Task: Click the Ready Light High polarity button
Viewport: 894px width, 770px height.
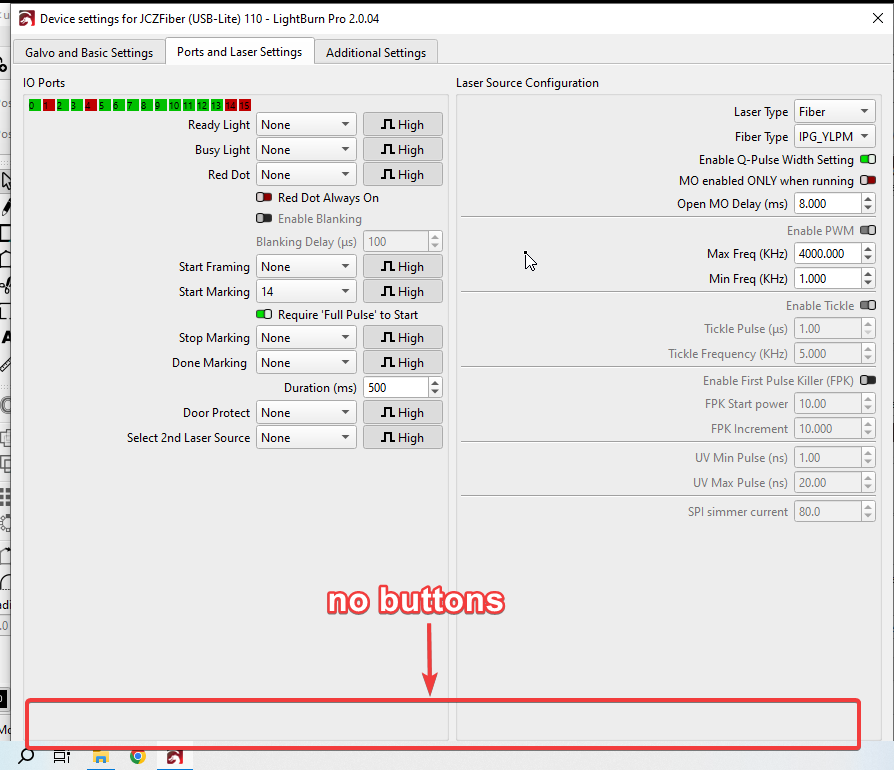Action: (402, 125)
